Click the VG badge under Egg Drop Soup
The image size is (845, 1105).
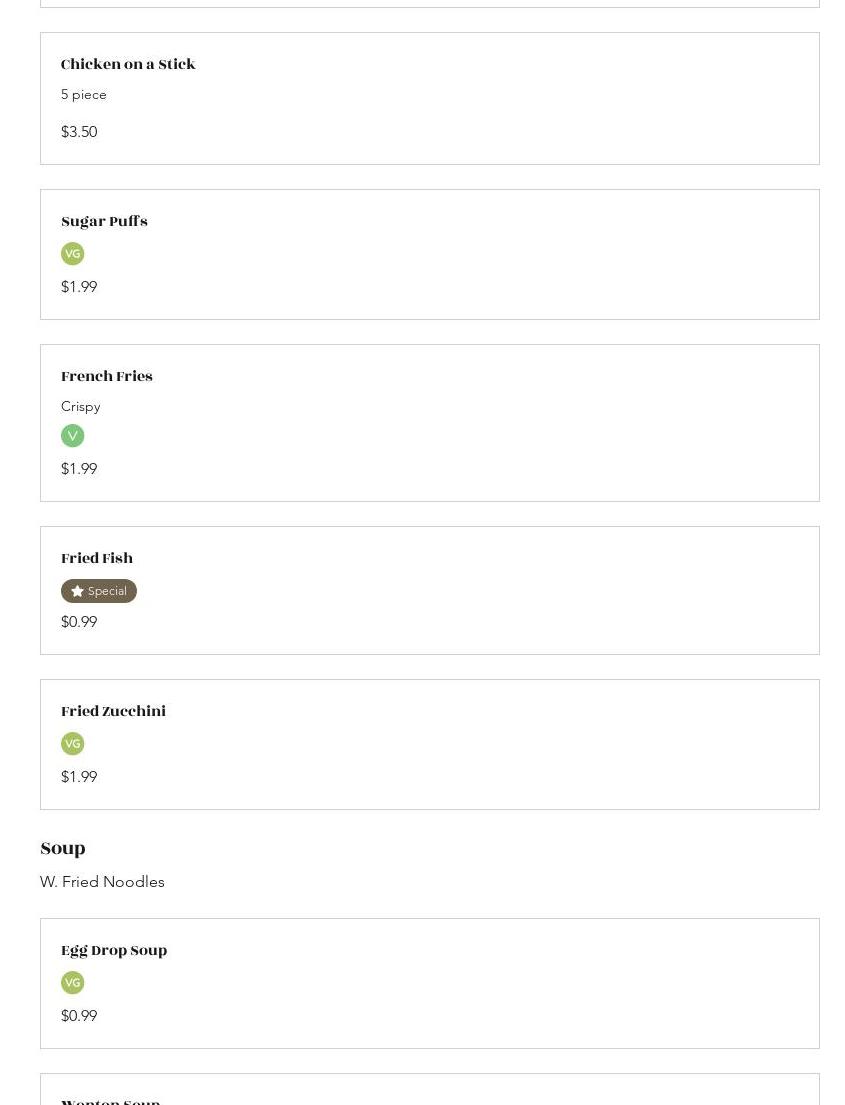(x=72, y=983)
